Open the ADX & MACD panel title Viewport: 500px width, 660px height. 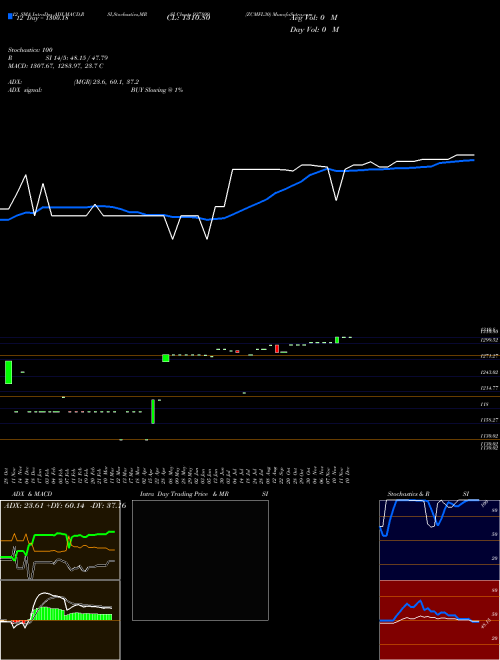click(x=32, y=494)
